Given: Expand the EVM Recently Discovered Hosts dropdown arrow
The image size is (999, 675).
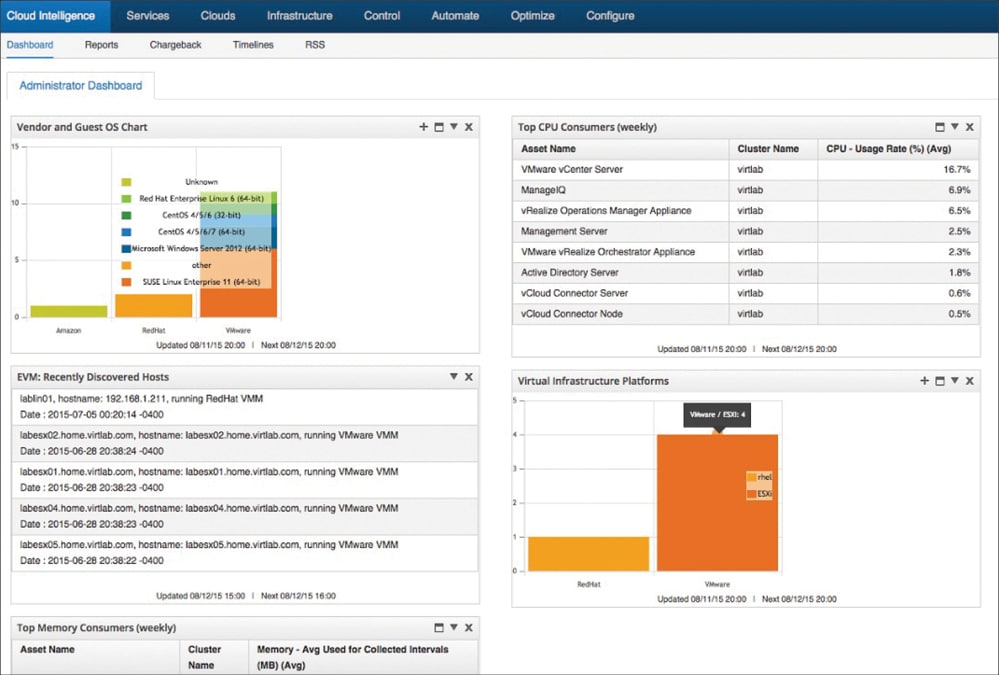Looking at the screenshot, I should pyautogui.click(x=454, y=377).
